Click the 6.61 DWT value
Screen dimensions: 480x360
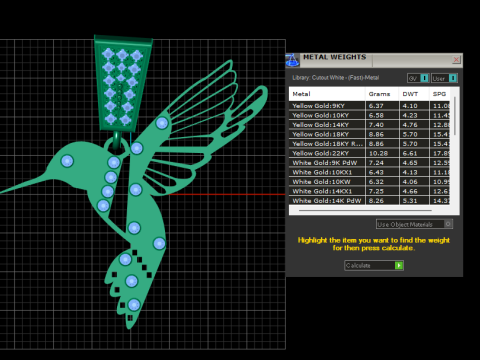[410, 153]
